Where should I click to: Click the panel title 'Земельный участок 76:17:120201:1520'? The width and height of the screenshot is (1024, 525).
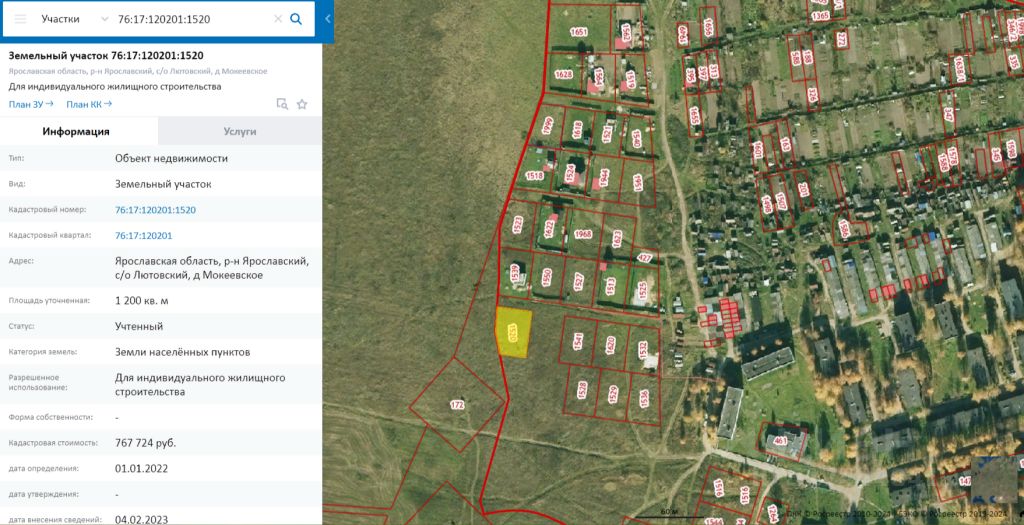click(106, 56)
